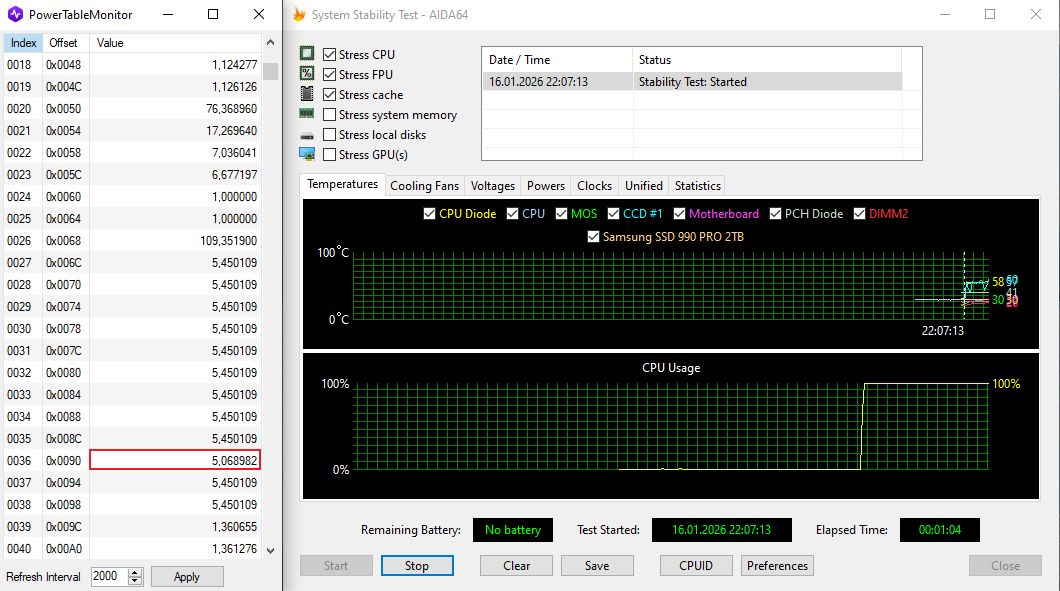Viewport: 1060px width, 591px height.
Task: Uncheck the Stress cache checkbox
Action: coord(329,95)
